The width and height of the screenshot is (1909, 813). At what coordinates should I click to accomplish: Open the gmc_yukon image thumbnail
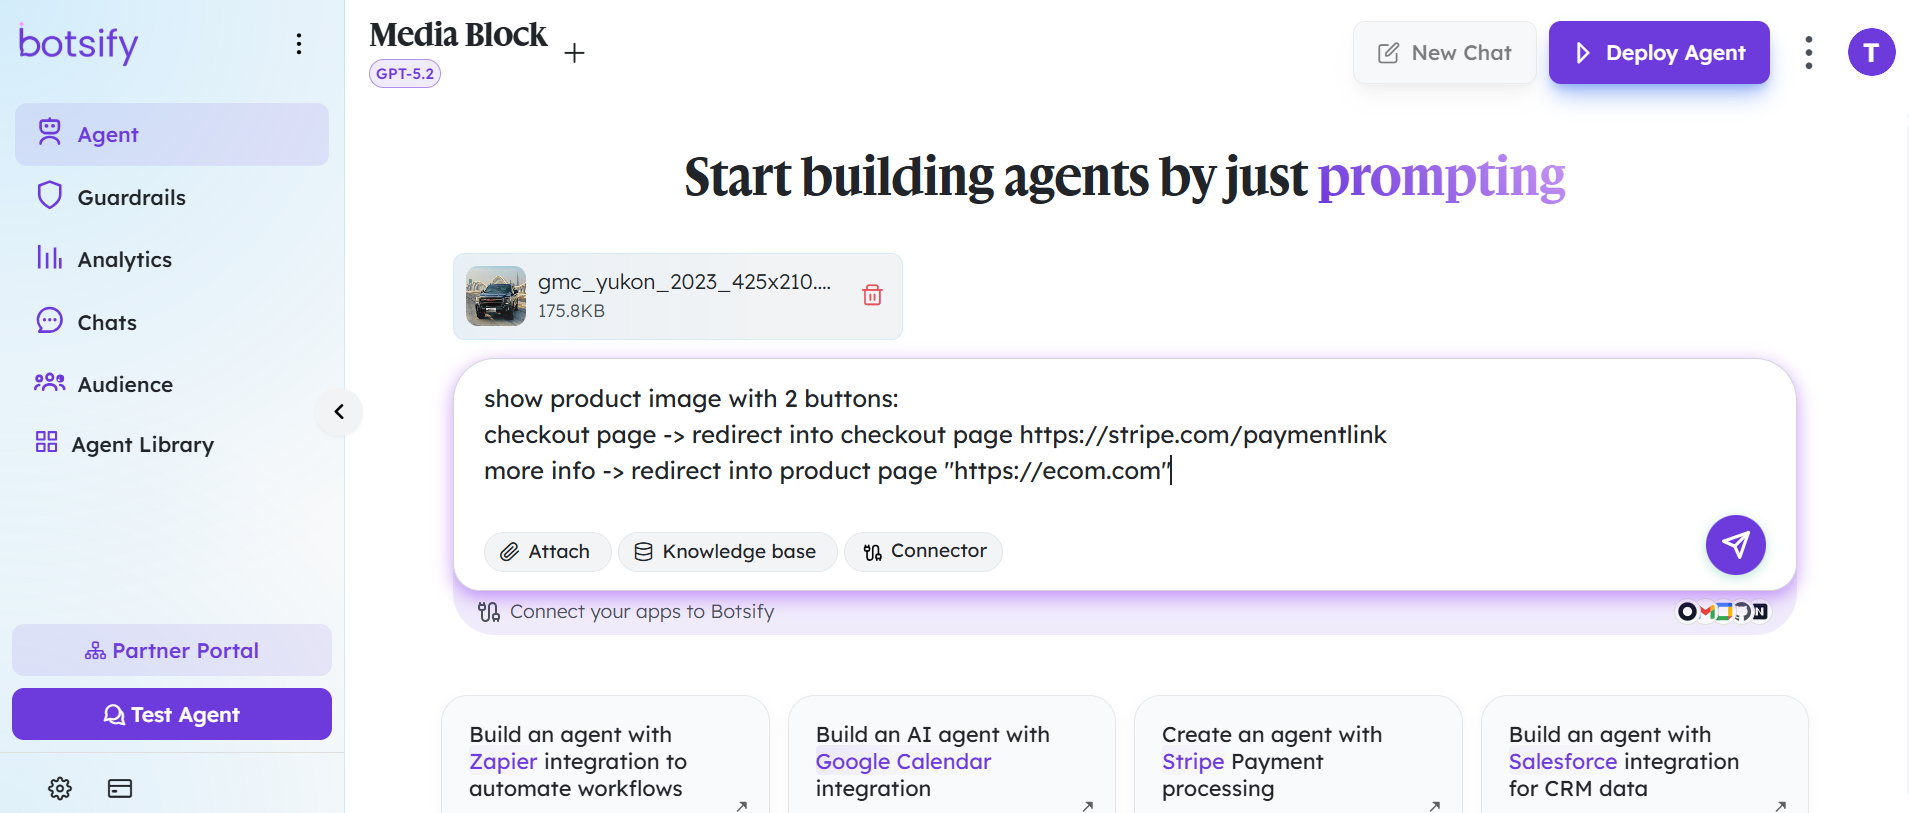496,296
